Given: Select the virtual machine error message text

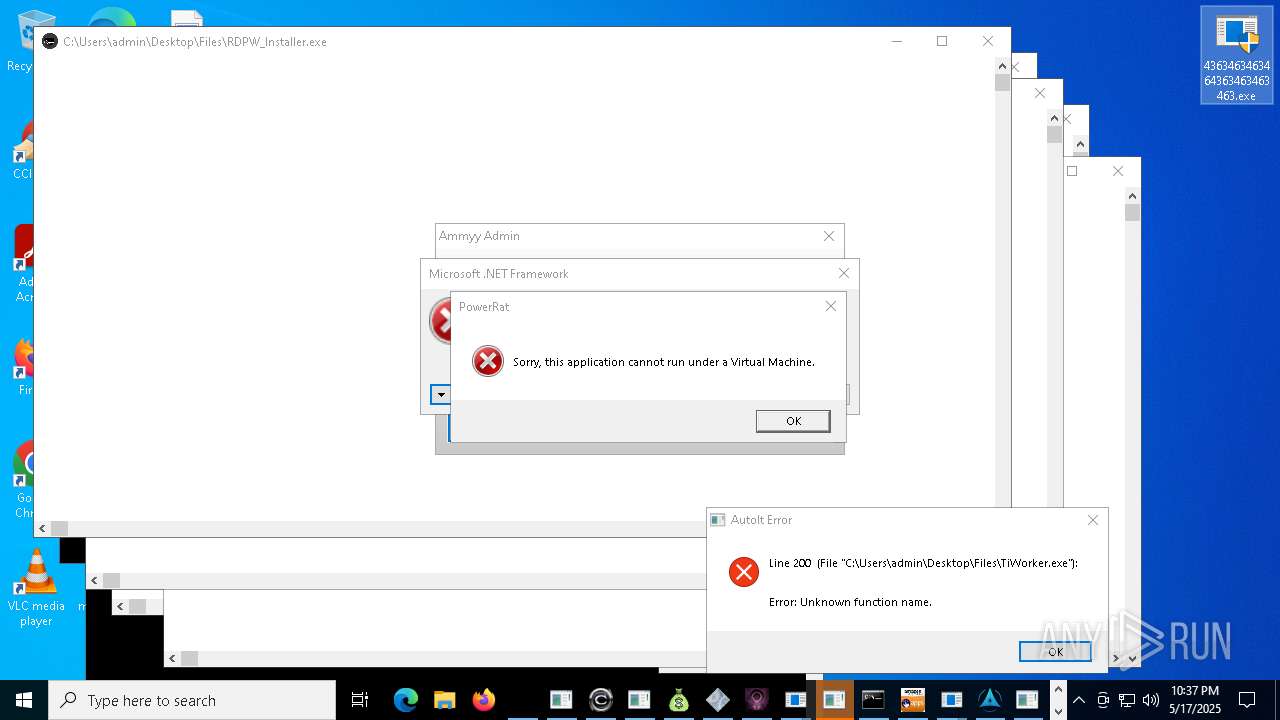Looking at the screenshot, I should (663, 362).
